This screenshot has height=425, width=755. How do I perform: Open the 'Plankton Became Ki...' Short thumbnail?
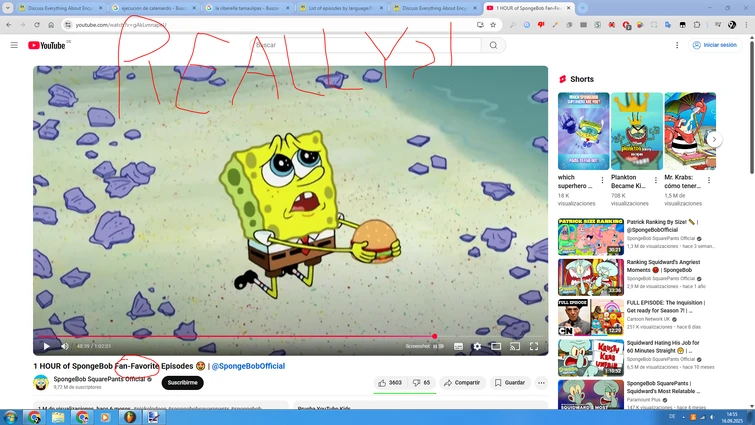pyautogui.click(x=637, y=131)
